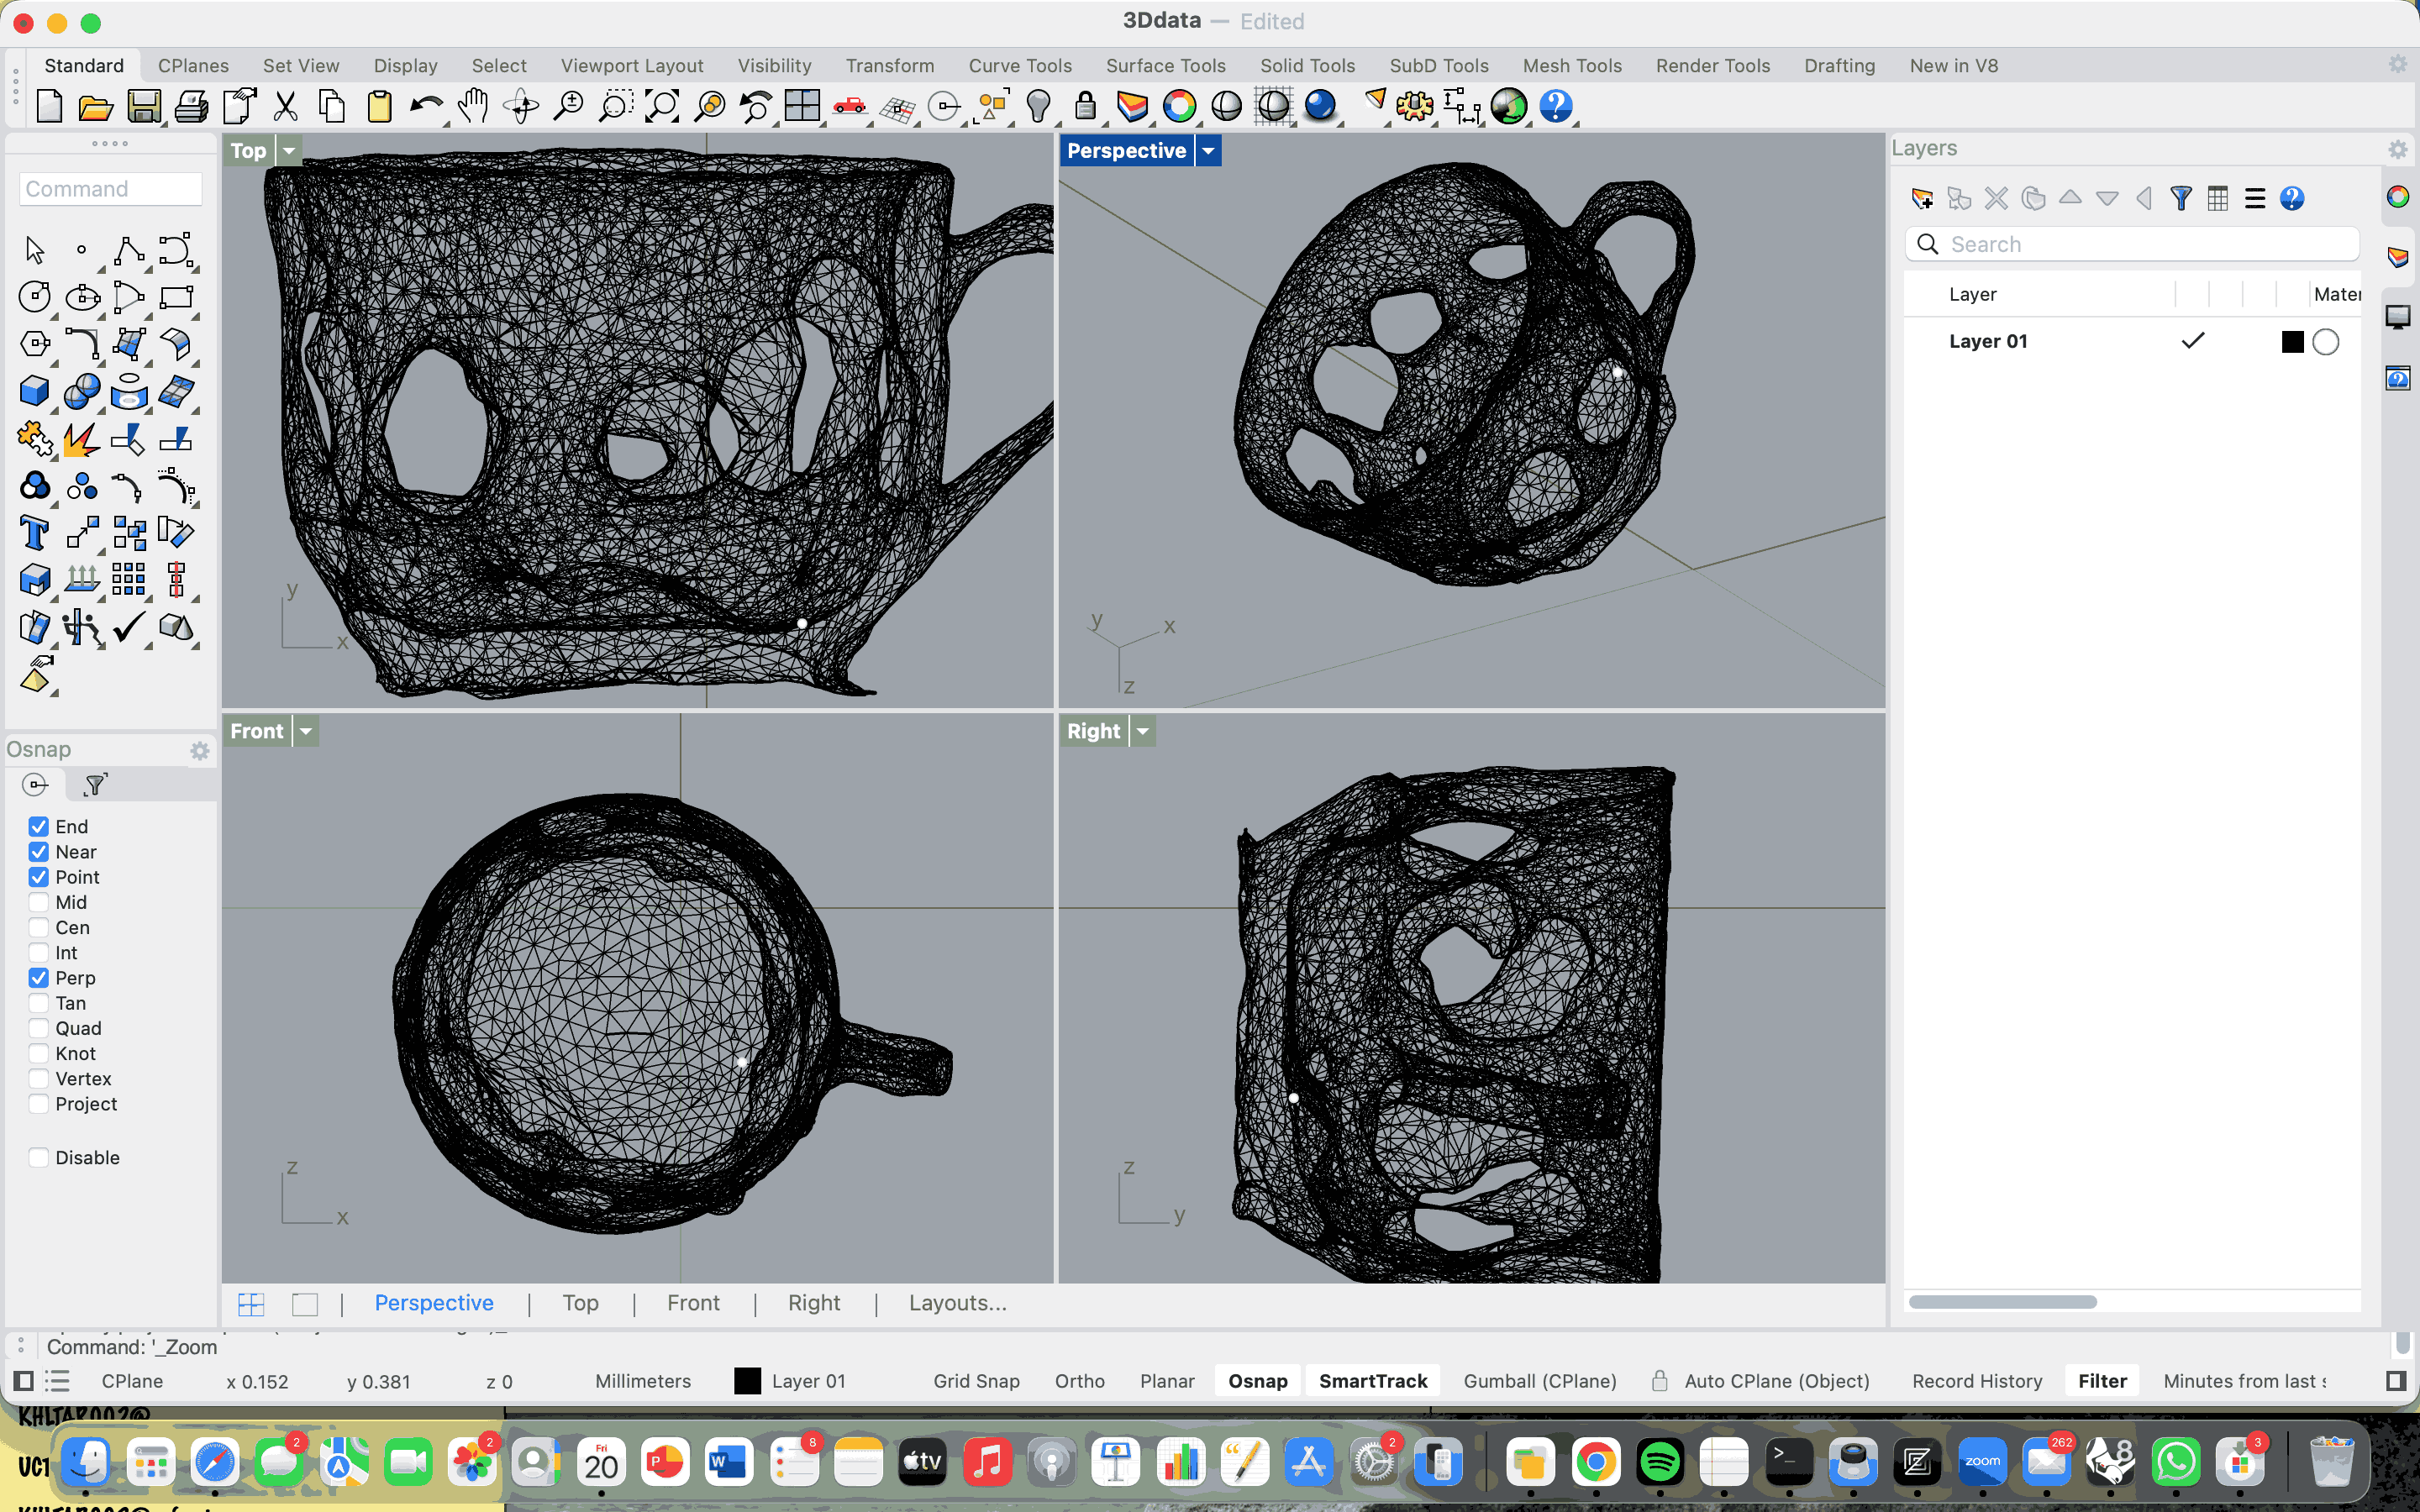Viewport: 2420px width, 1512px height.
Task: Click the Lock padlock toolbar icon
Action: pos(1086,106)
